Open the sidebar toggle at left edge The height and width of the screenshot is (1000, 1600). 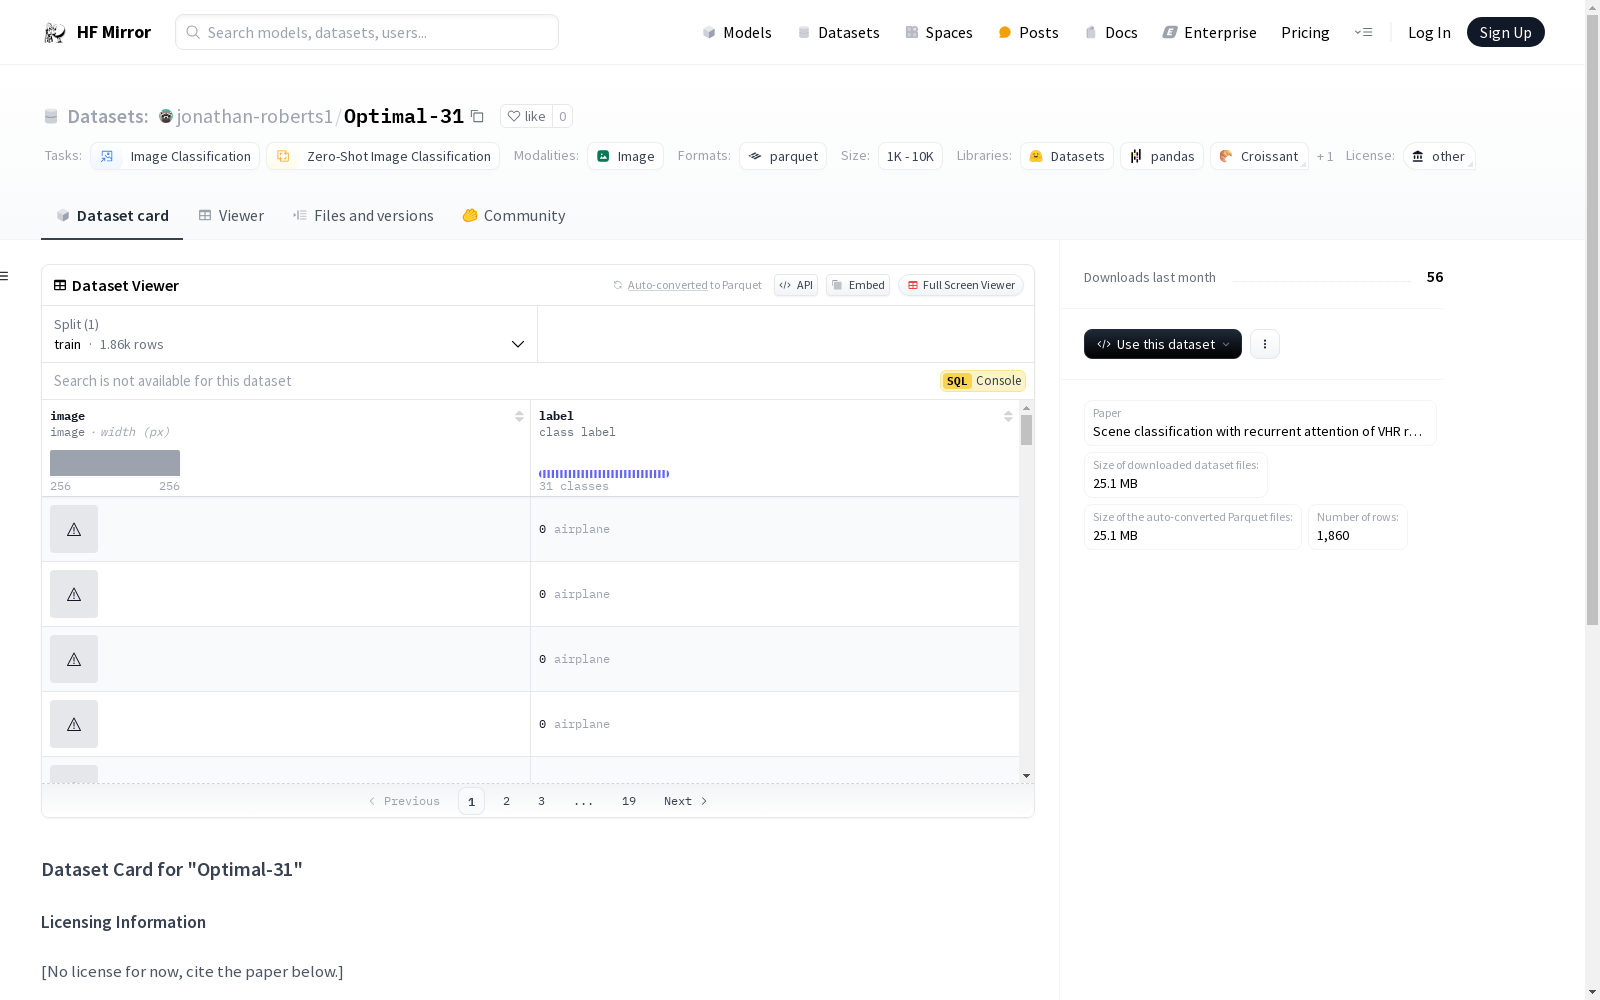coord(4,276)
